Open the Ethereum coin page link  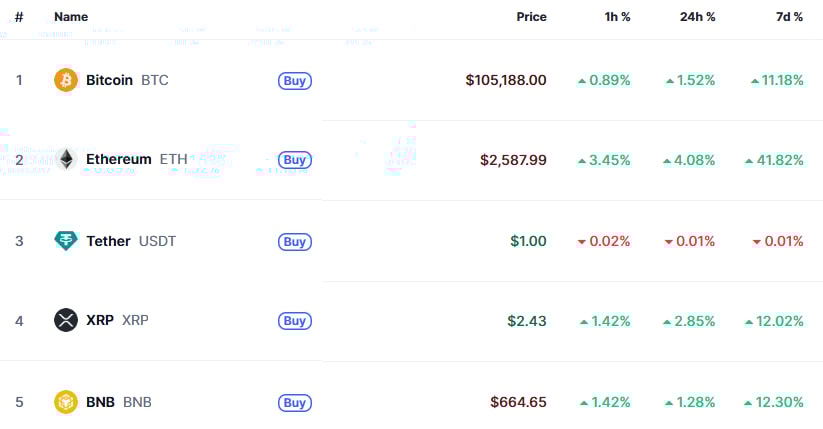[x=119, y=159]
